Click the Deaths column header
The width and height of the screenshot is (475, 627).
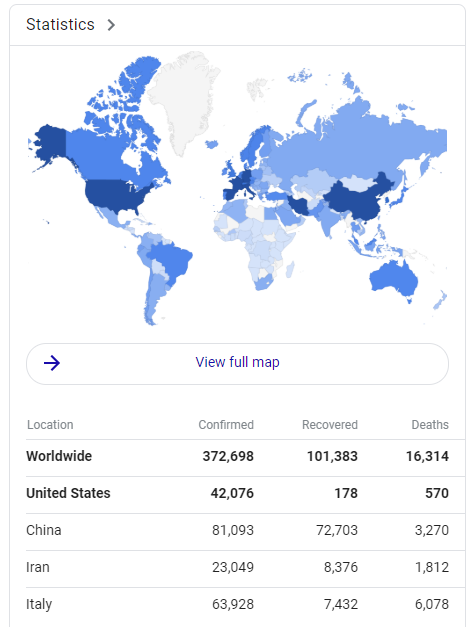[430, 425]
